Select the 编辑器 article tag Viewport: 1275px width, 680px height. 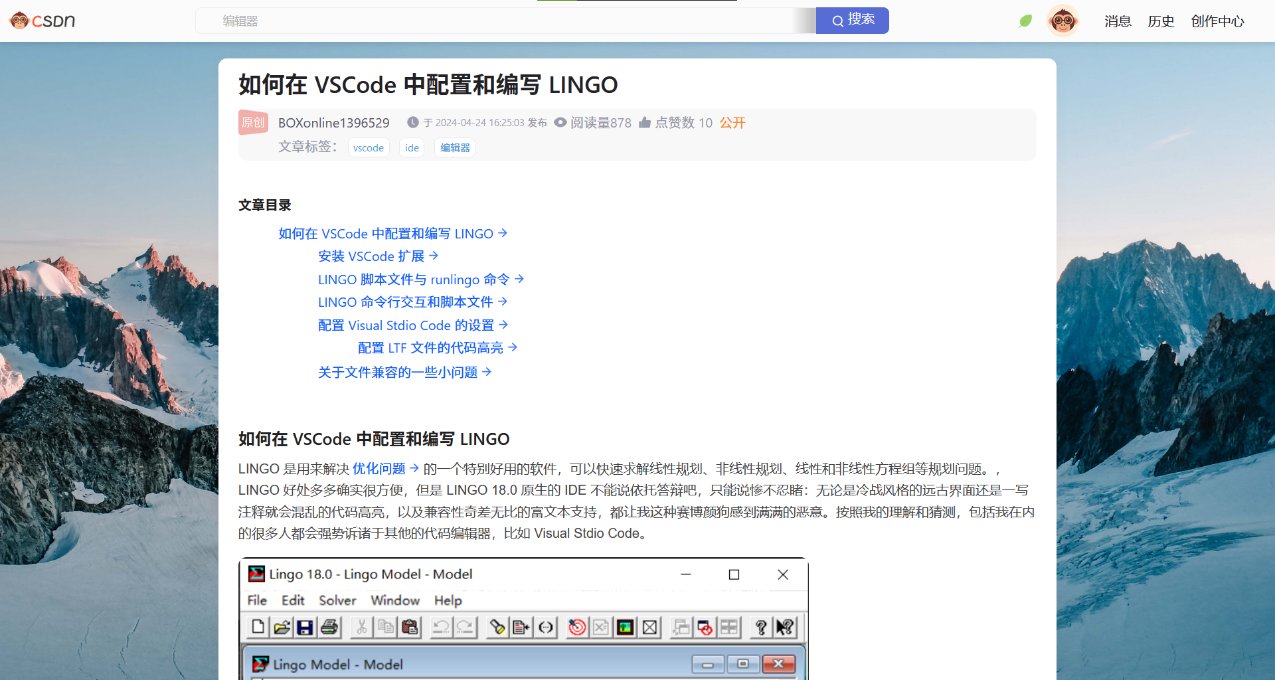[455, 147]
